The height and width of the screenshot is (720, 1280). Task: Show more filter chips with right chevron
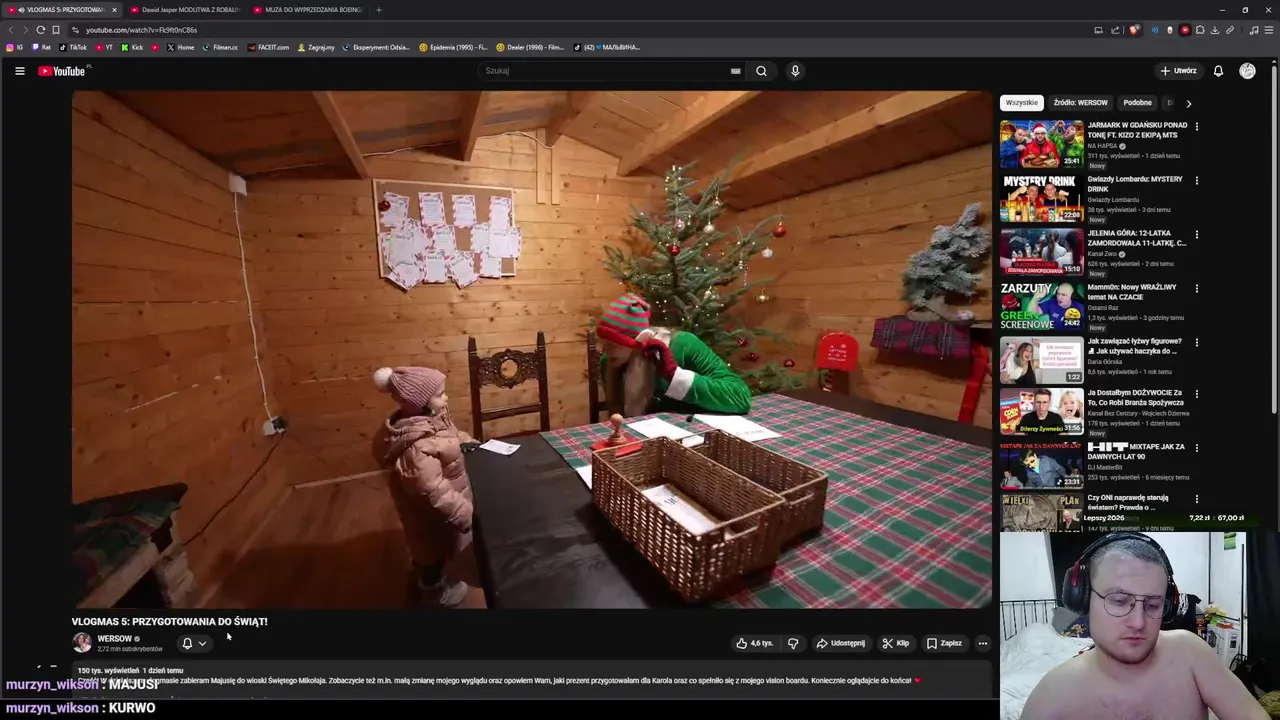[x=1188, y=103]
